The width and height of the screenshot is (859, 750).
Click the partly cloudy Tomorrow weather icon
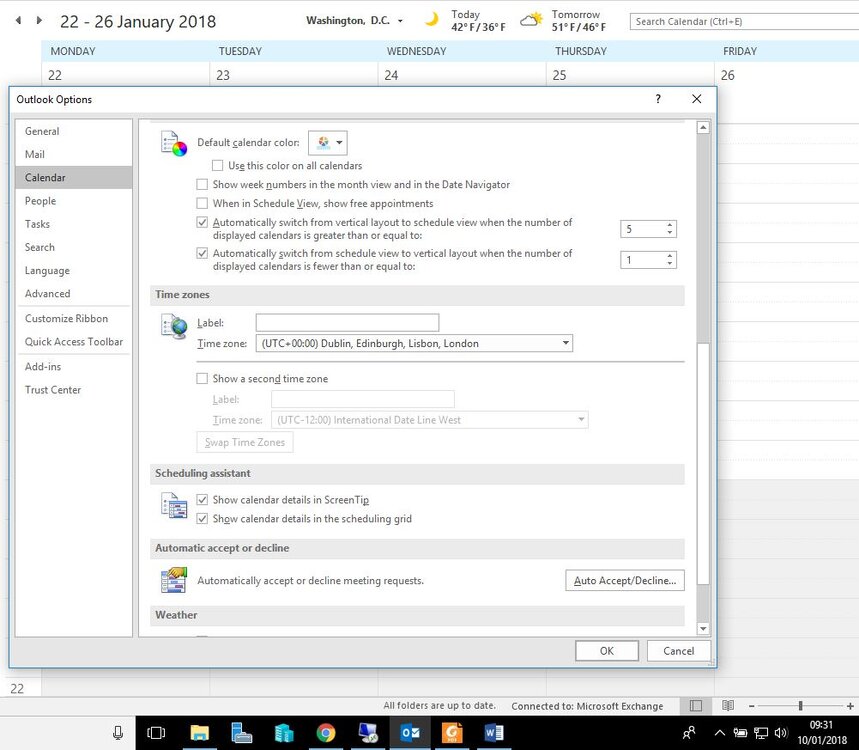(531, 20)
